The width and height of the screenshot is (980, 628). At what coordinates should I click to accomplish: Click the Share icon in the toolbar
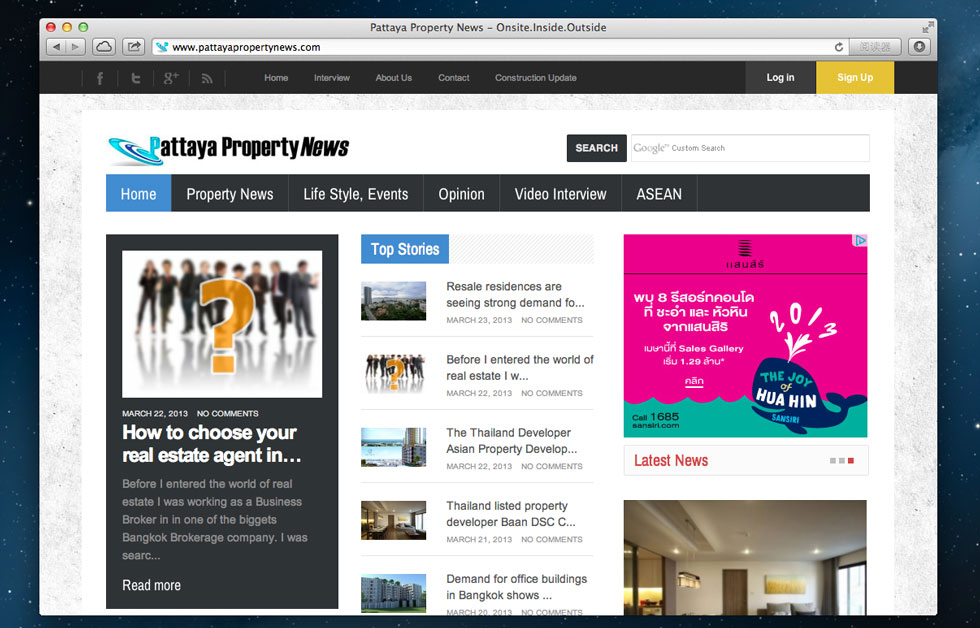(x=134, y=47)
